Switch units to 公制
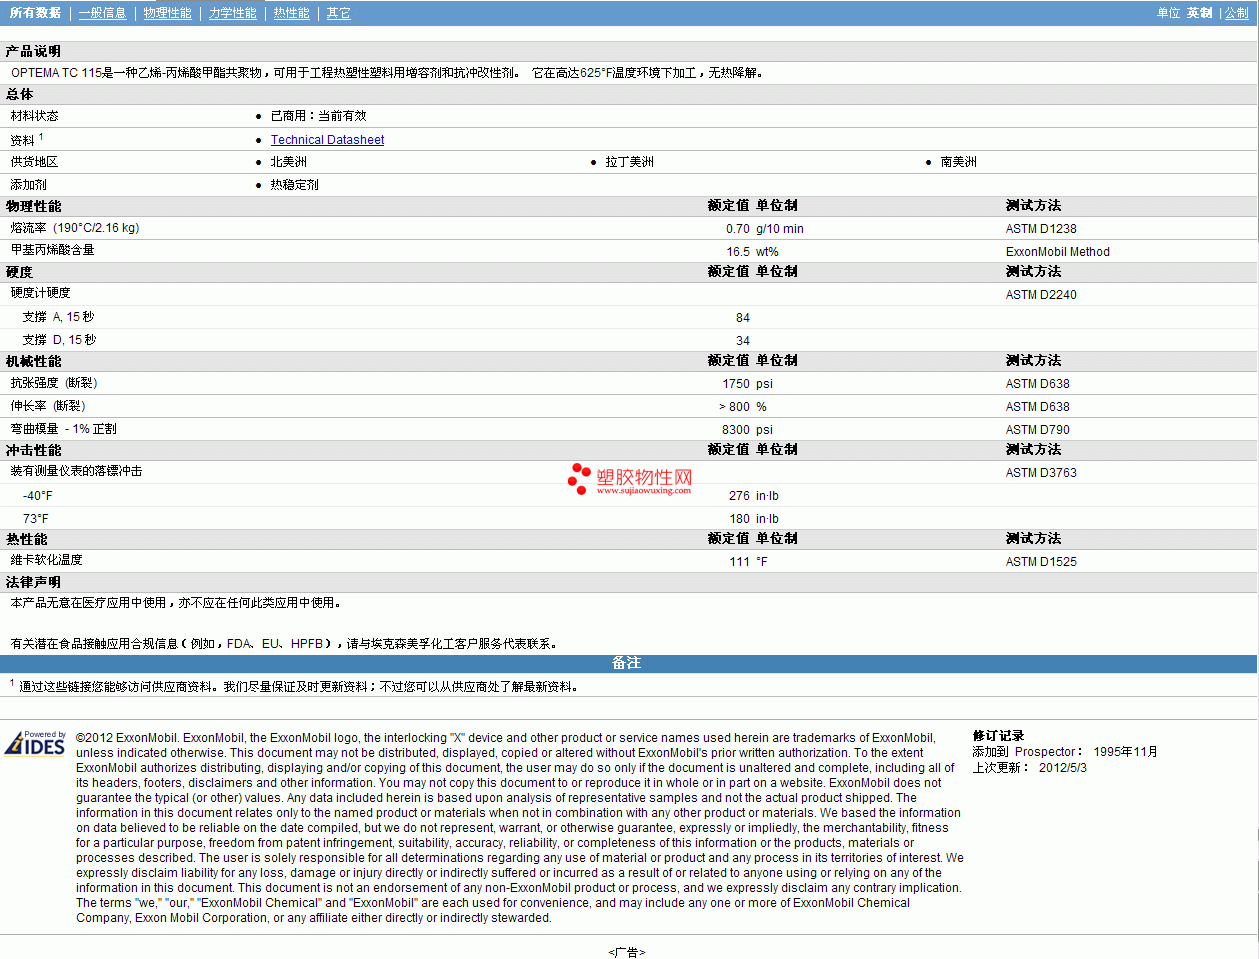The height and width of the screenshot is (959, 1259). (x=1236, y=13)
